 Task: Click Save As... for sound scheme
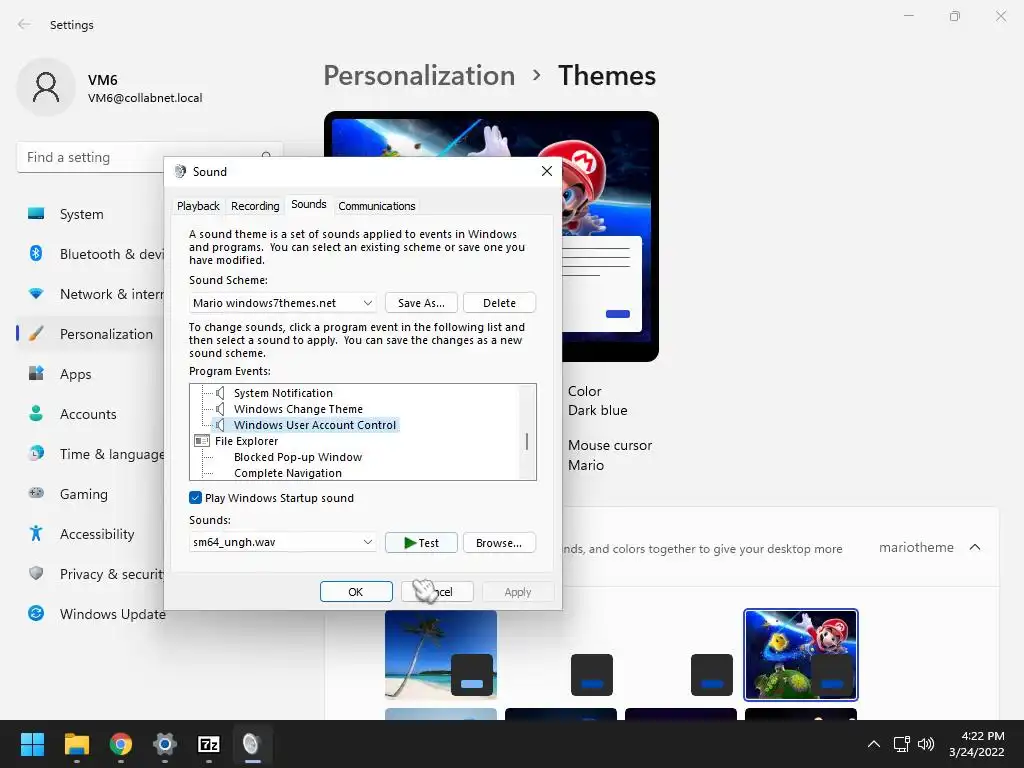[x=421, y=303]
